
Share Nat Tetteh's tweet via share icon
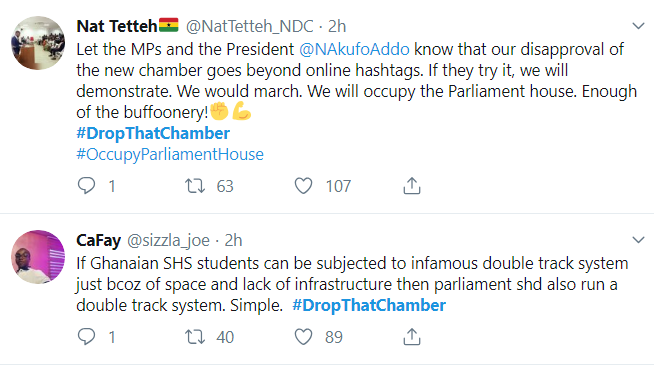pyautogui.click(x=412, y=186)
